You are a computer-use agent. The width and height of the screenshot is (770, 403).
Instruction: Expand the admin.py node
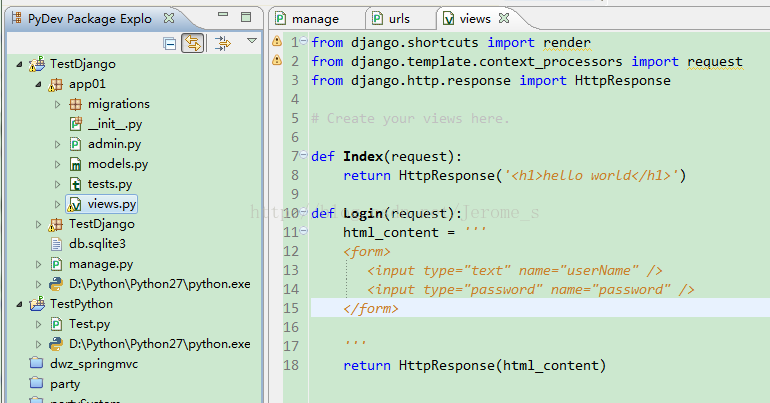pyautogui.click(x=57, y=144)
